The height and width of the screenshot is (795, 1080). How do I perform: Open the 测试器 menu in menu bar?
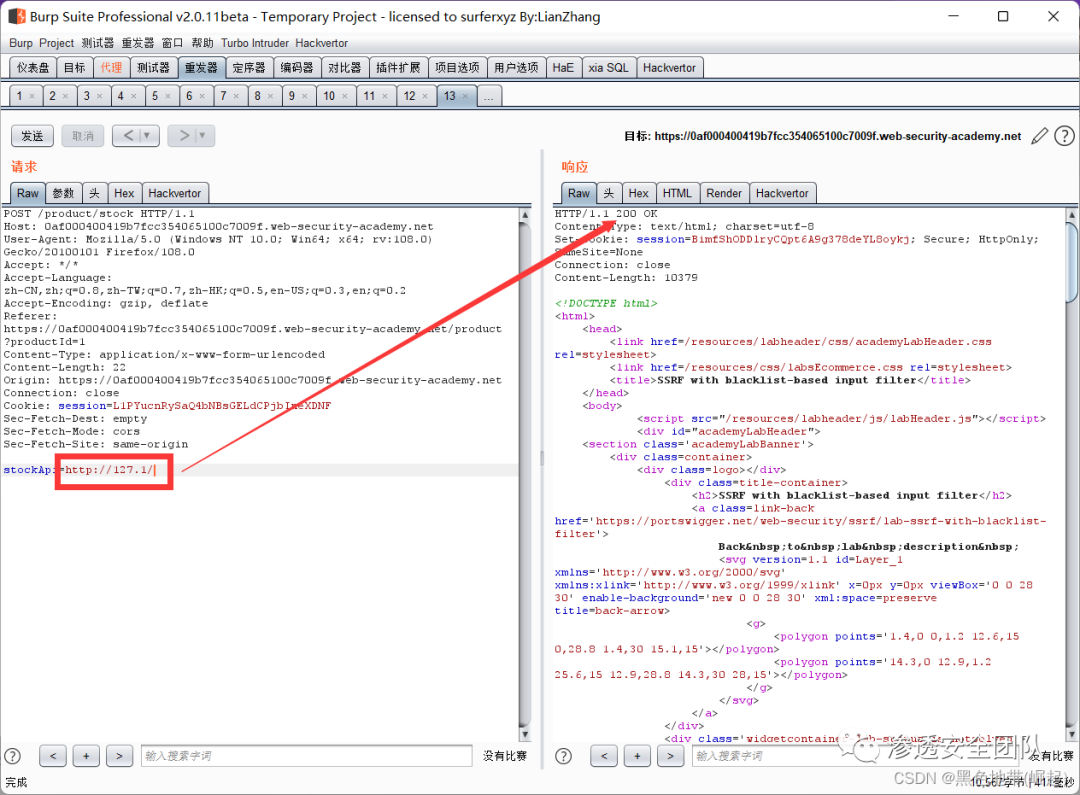(98, 43)
